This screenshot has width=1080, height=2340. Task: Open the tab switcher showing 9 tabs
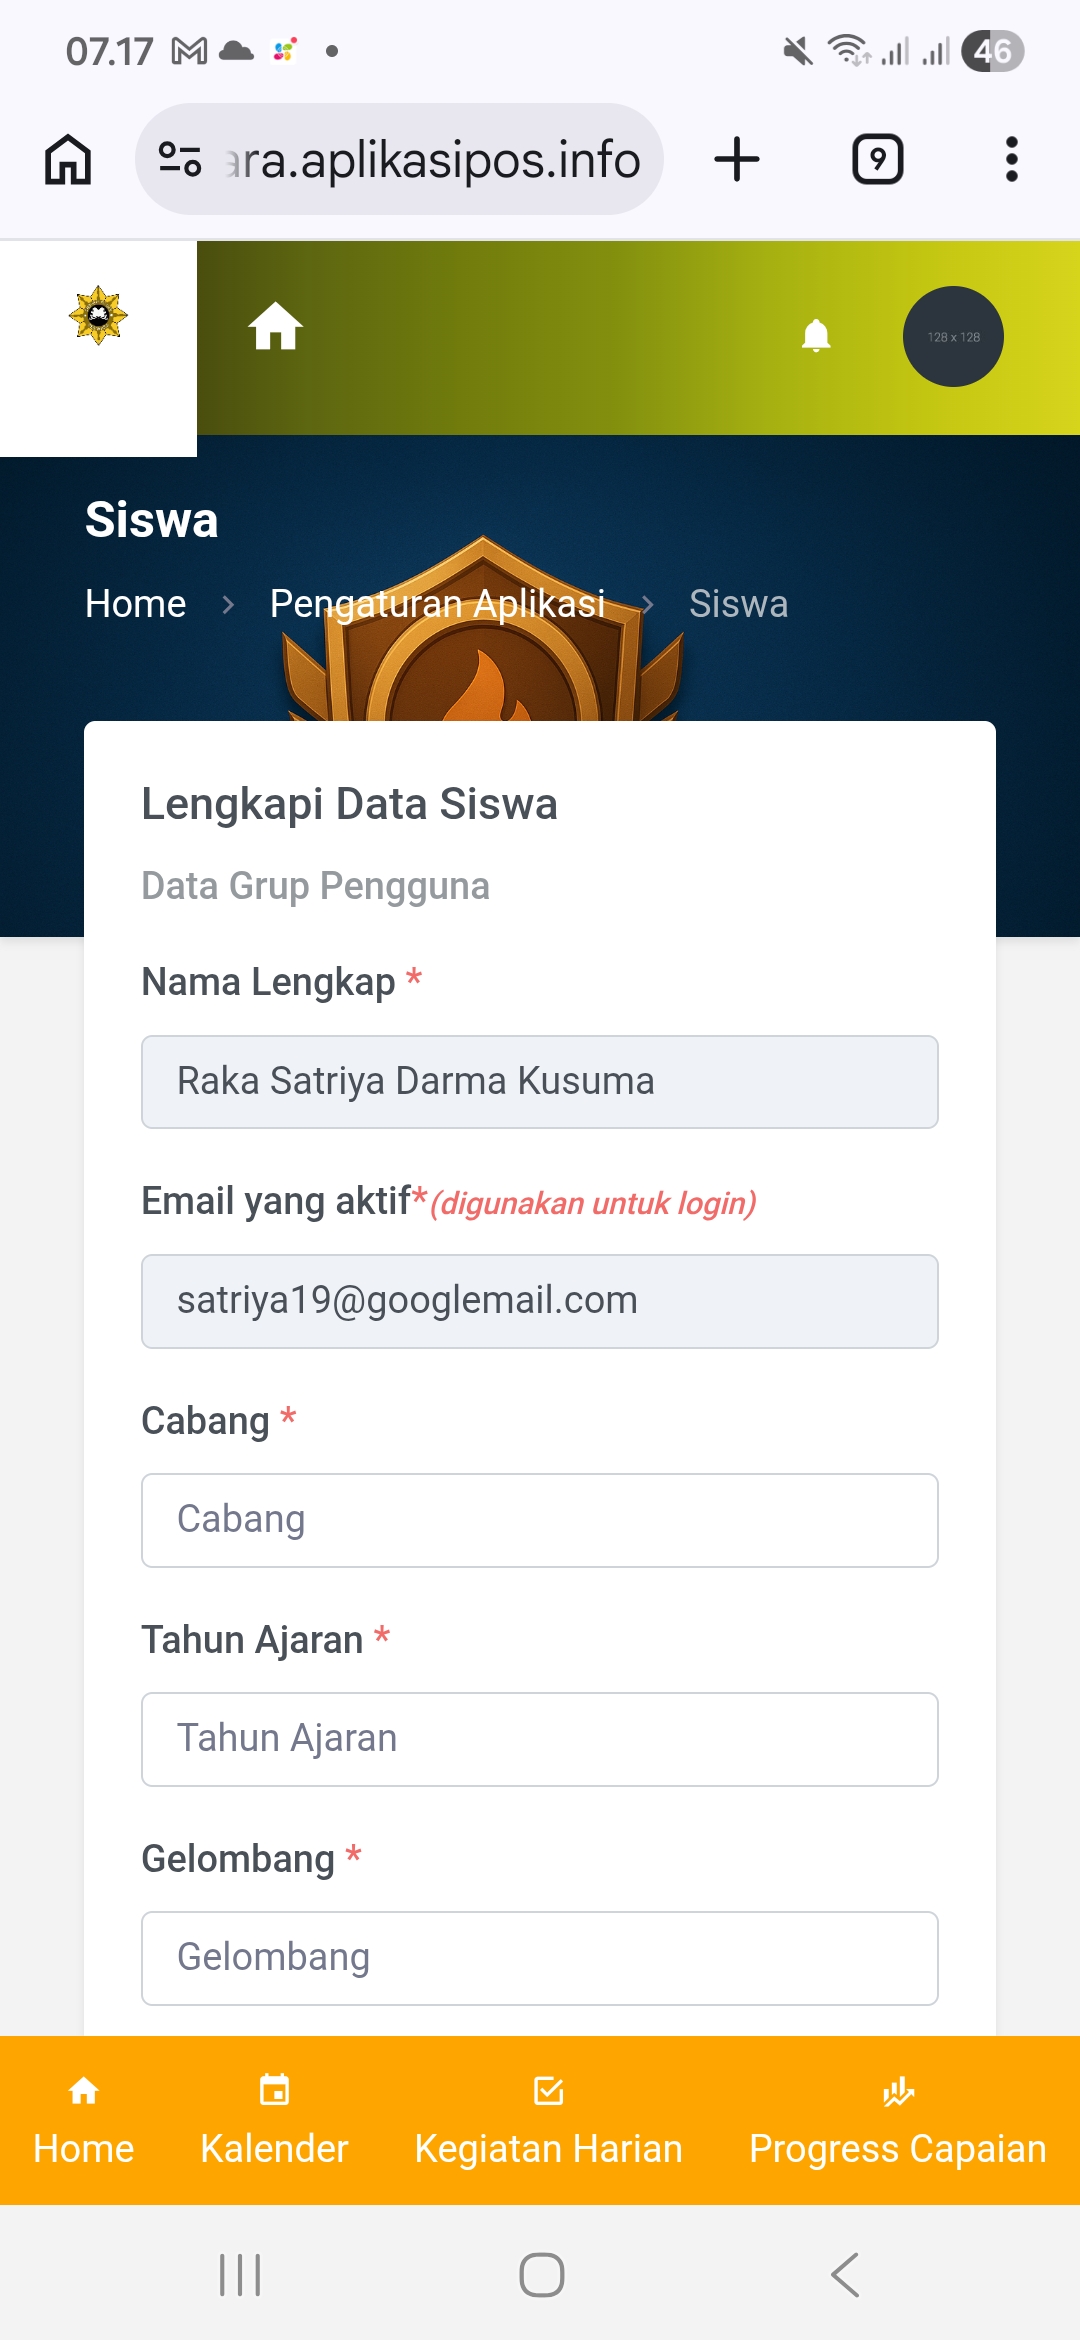click(x=877, y=159)
